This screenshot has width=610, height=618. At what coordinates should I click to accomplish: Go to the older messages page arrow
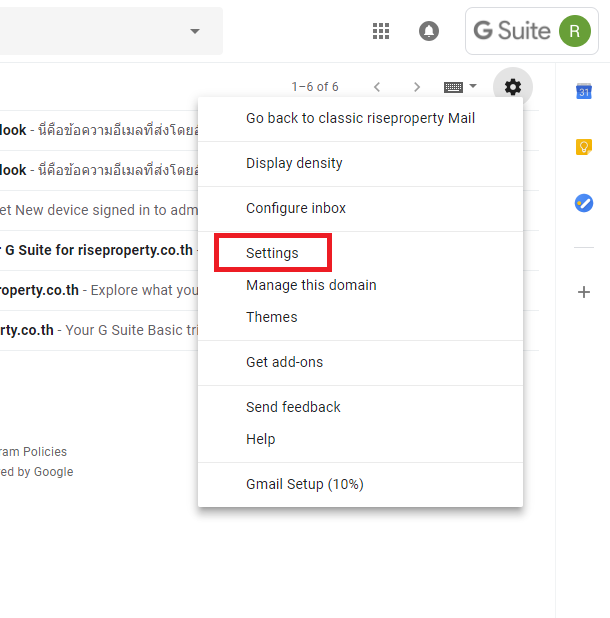click(x=417, y=87)
